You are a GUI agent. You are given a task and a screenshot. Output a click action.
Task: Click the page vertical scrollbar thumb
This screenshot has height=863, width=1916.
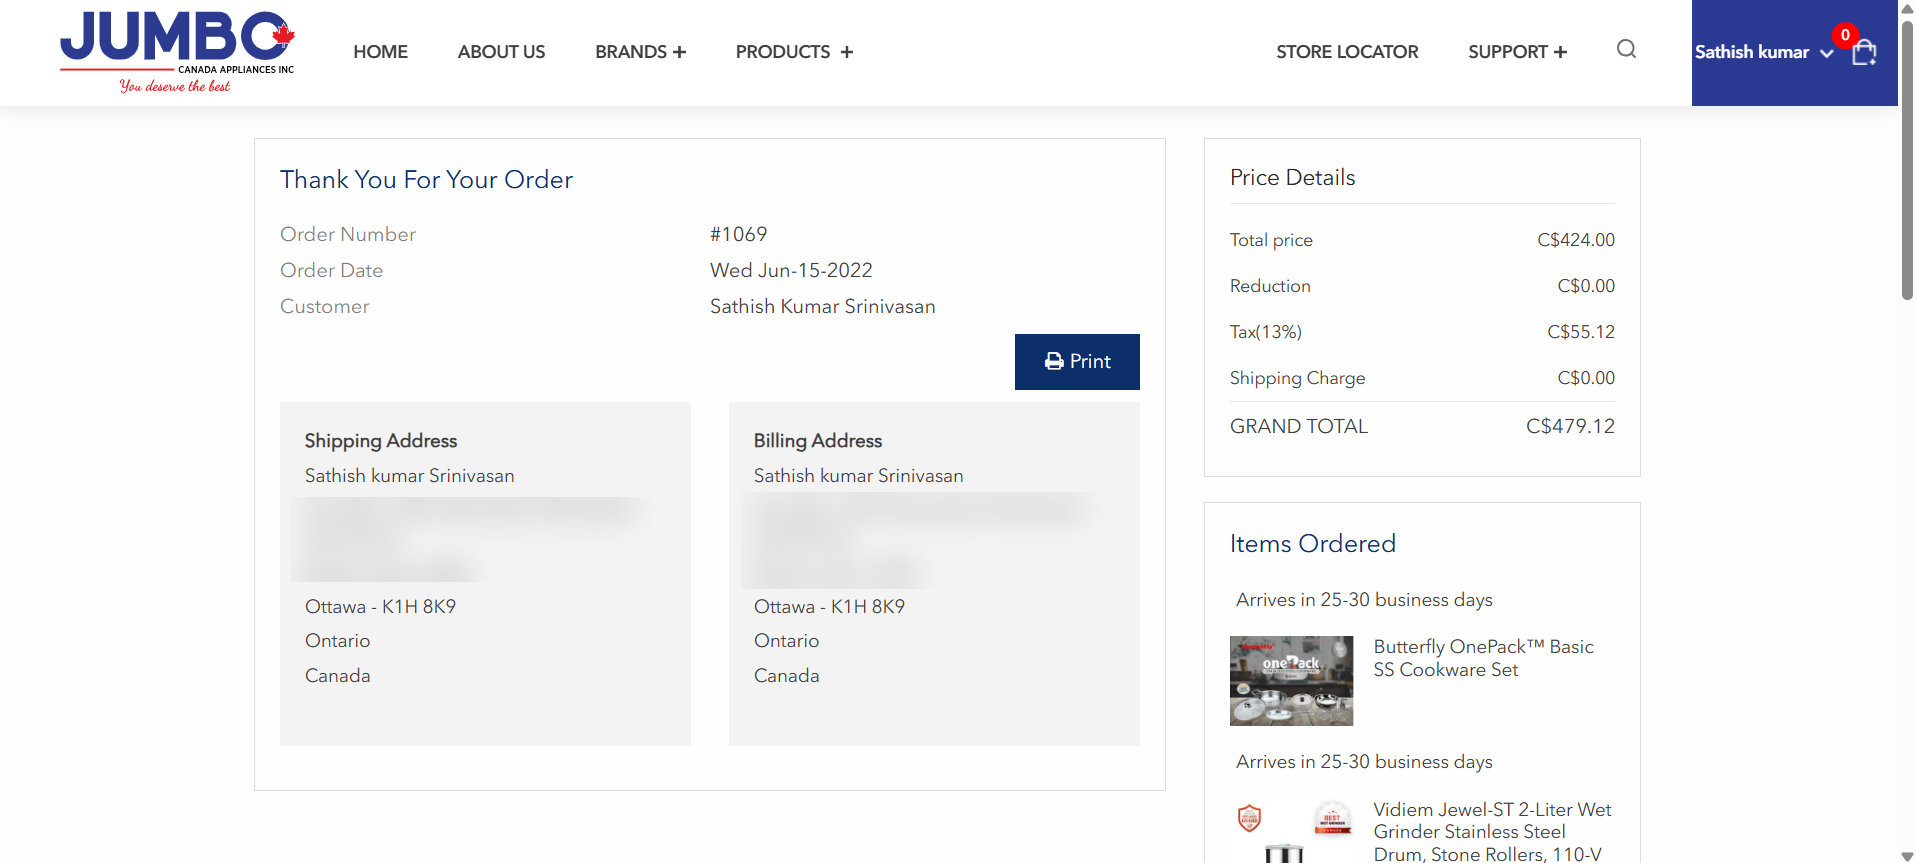pyautogui.click(x=1907, y=160)
